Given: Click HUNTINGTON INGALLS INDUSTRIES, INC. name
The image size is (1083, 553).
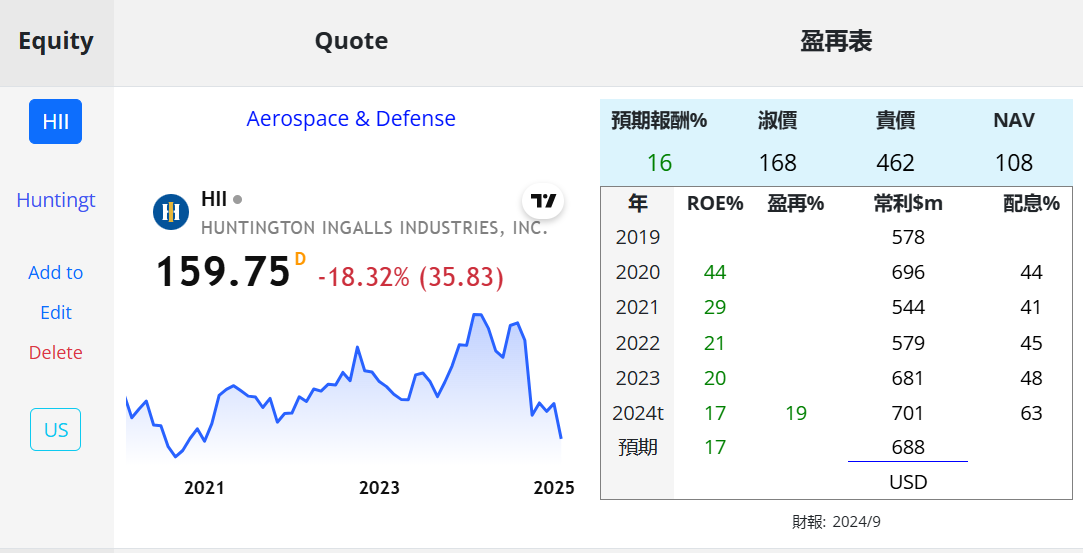Looking at the screenshot, I should tap(374, 228).
